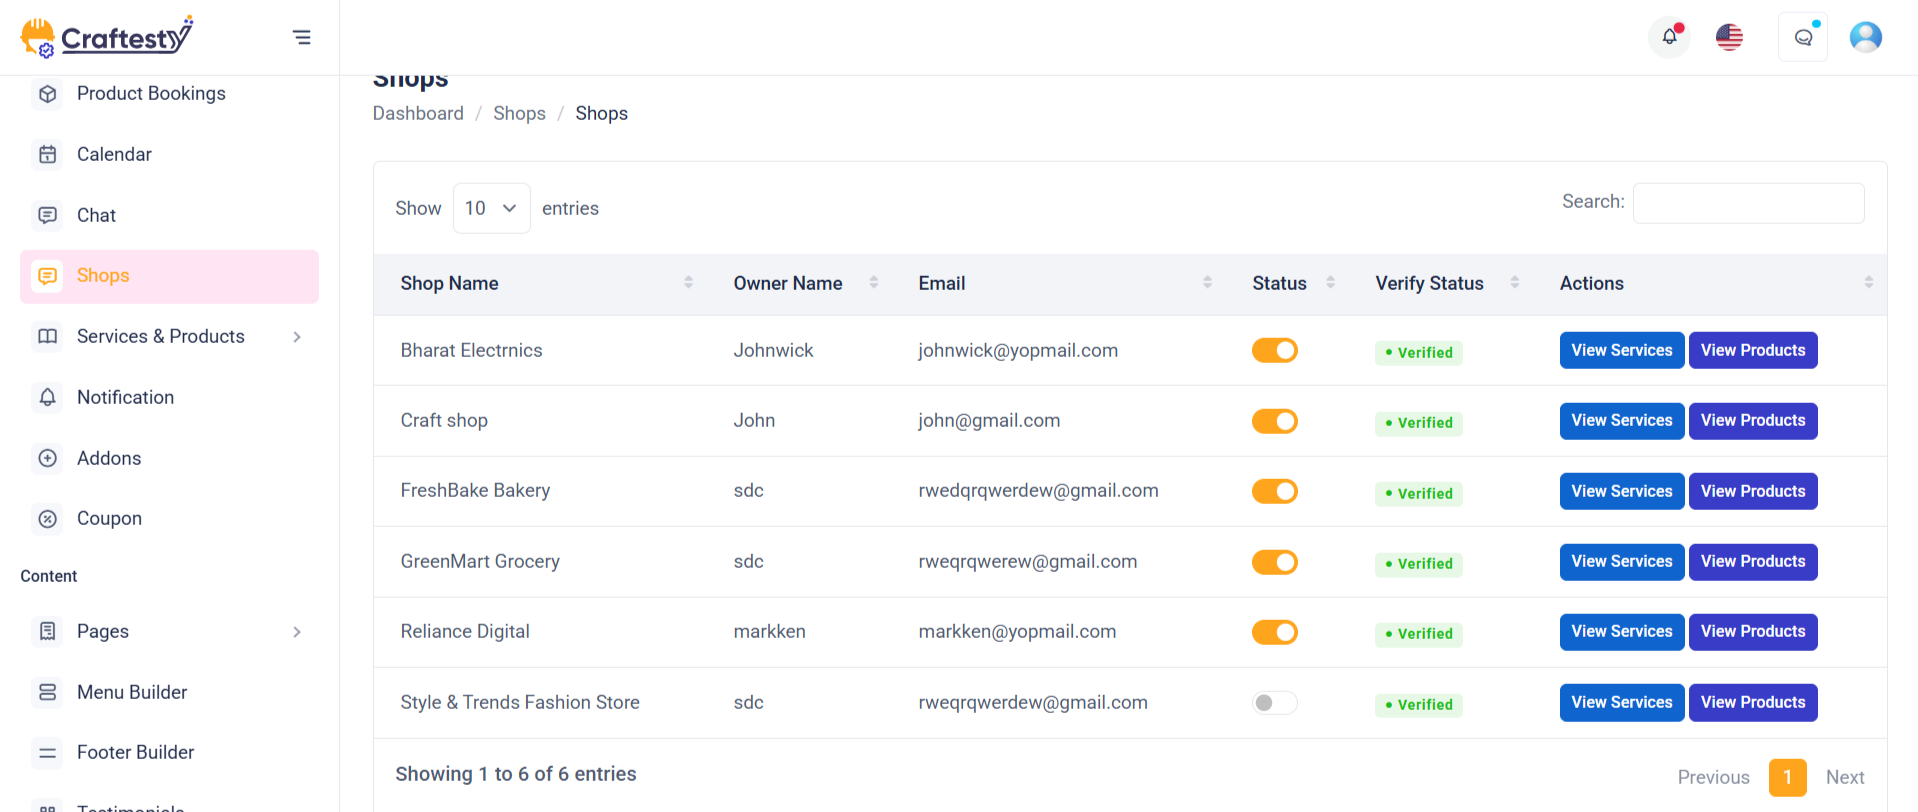Click the Pages document icon

[x=47, y=631]
